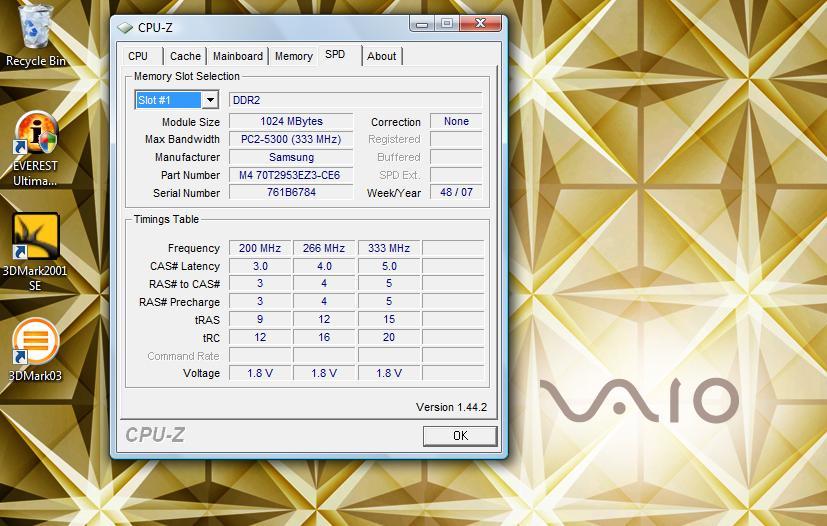This screenshot has width=827, height=526.
Task: Click tRC value 20
Action: (389, 337)
